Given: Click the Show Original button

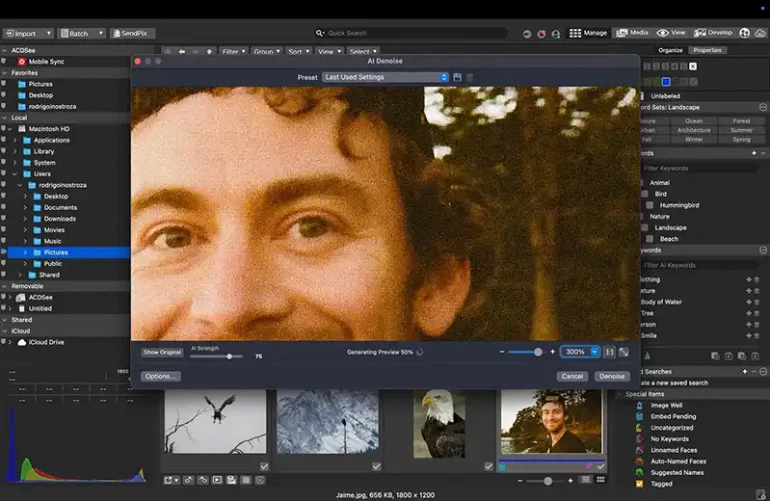Looking at the screenshot, I should click(162, 352).
